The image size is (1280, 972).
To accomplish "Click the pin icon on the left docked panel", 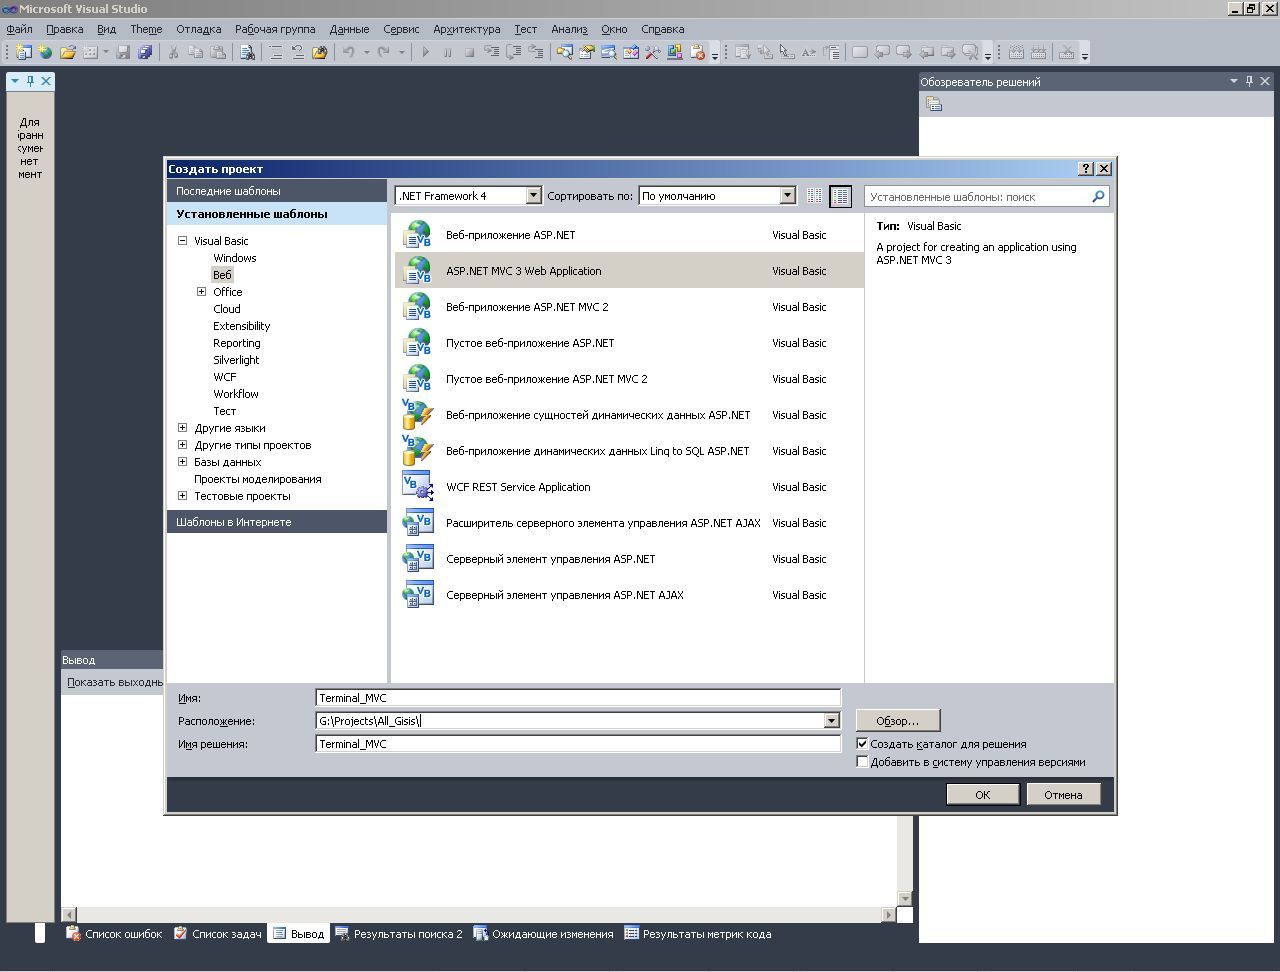I will click(x=30, y=81).
